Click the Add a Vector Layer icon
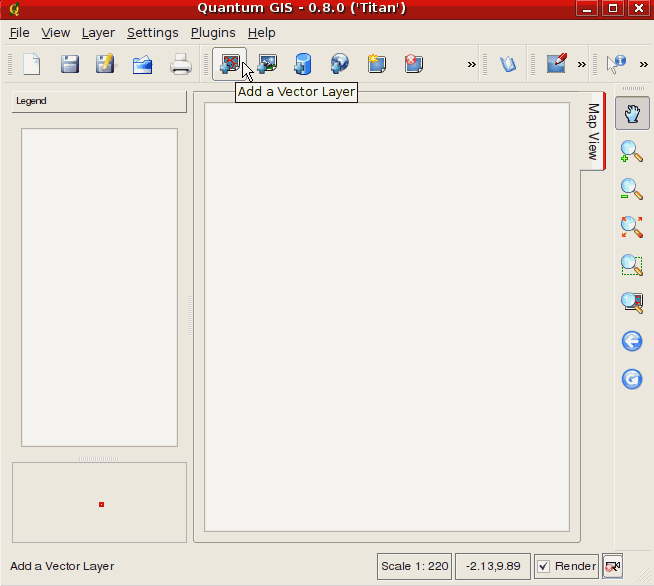The image size is (654, 586). pos(229,64)
